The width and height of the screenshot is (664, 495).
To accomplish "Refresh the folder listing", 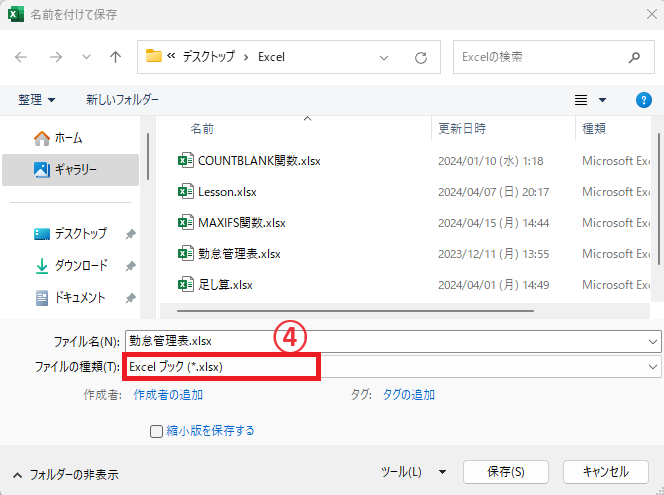I will (x=421, y=58).
